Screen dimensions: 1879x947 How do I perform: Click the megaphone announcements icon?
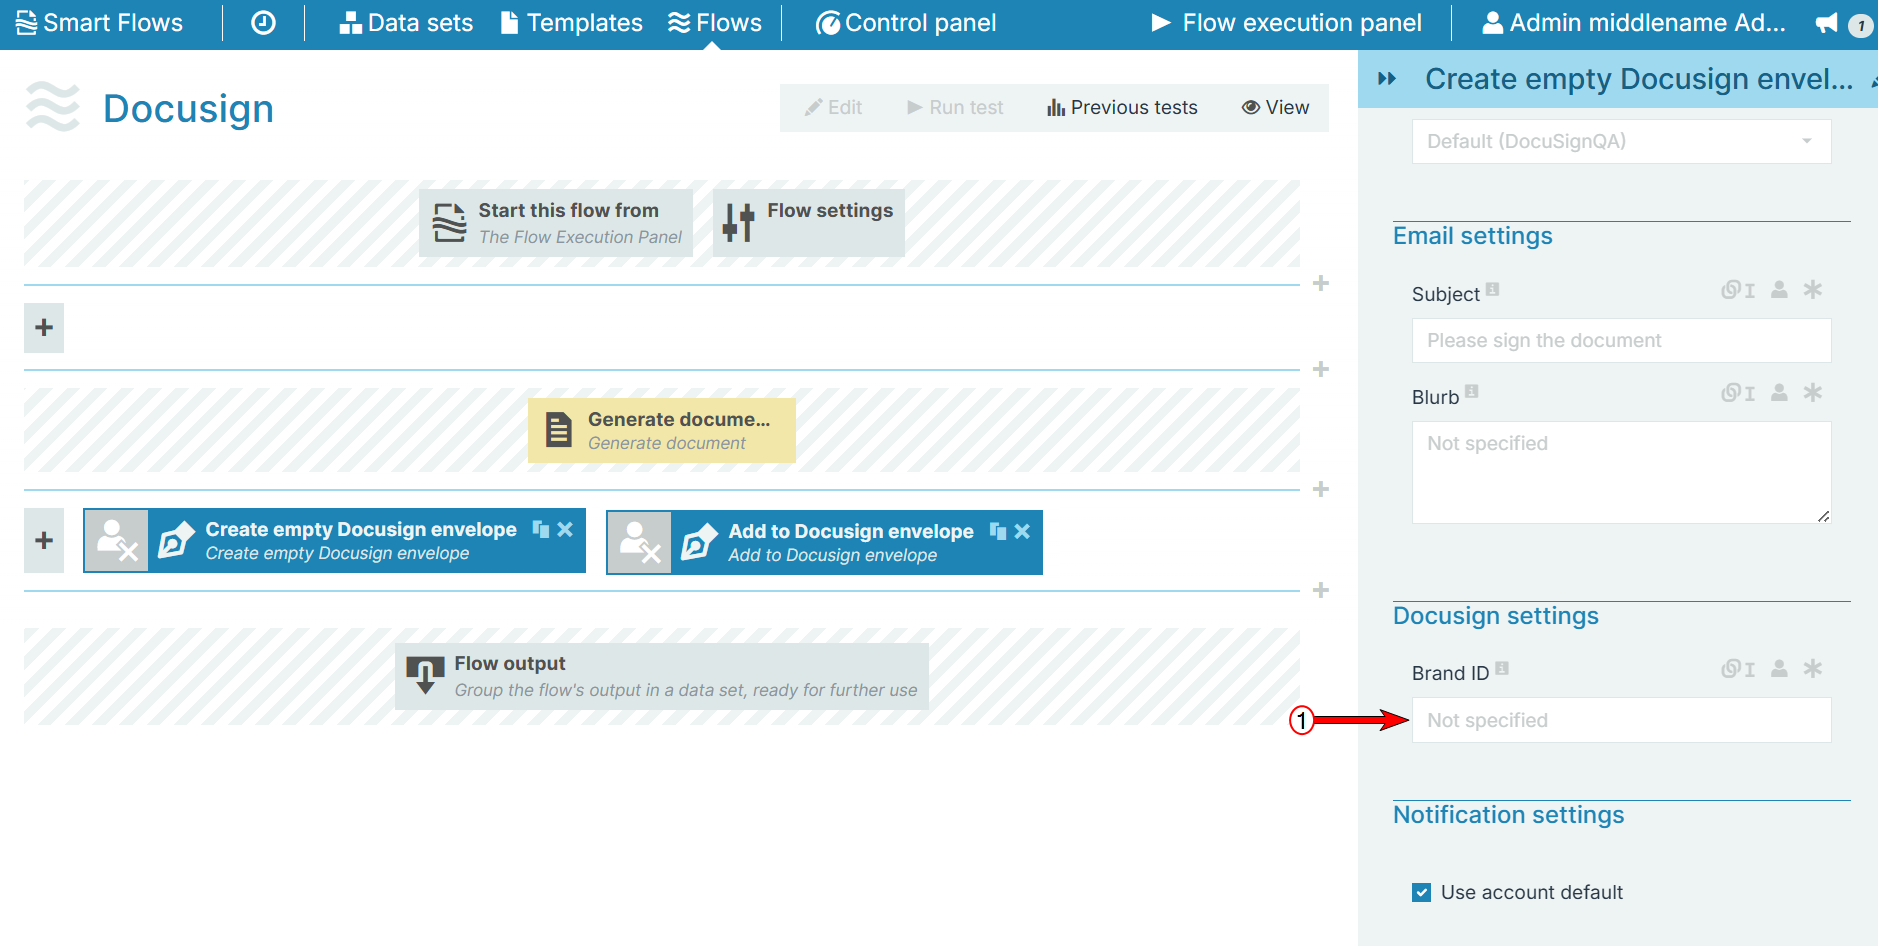coord(1826,23)
